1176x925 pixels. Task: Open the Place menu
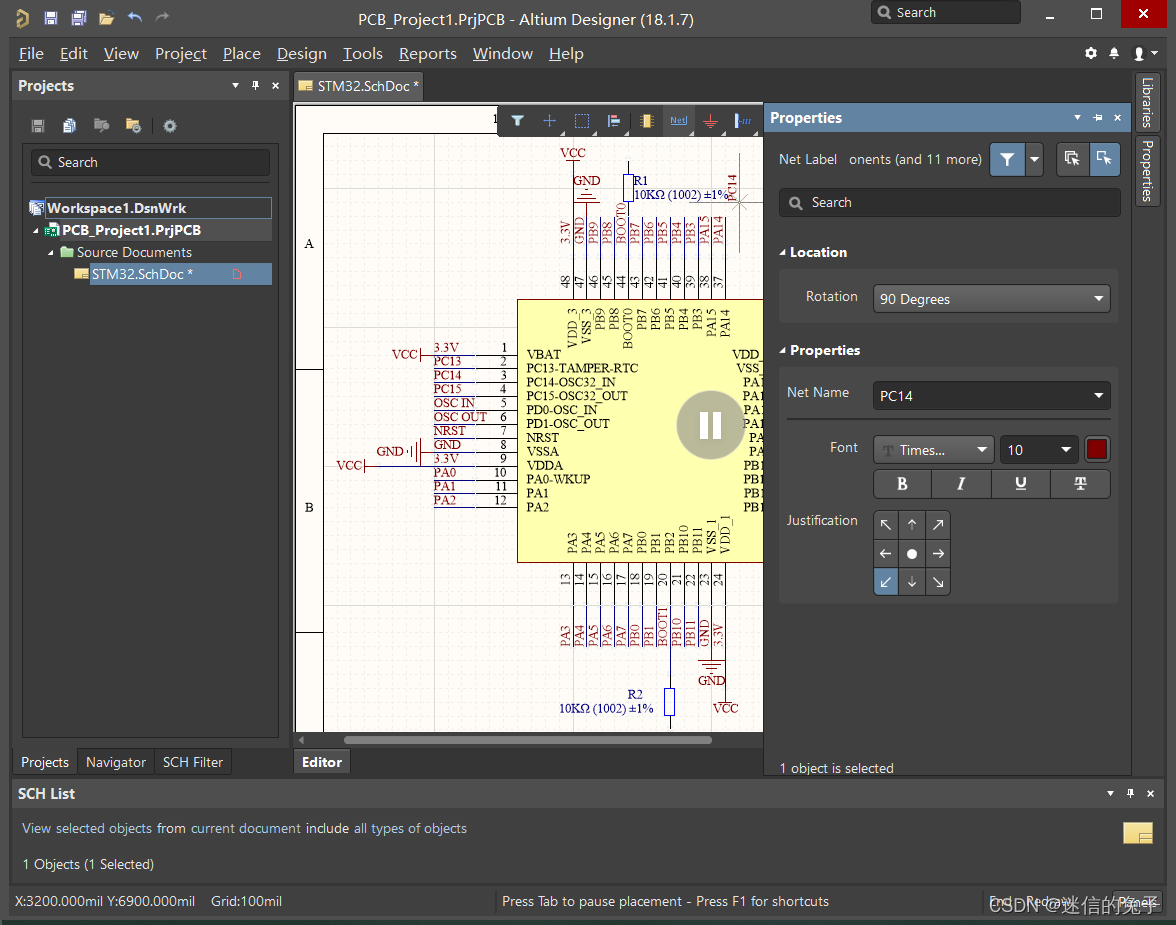pyautogui.click(x=241, y=54)
